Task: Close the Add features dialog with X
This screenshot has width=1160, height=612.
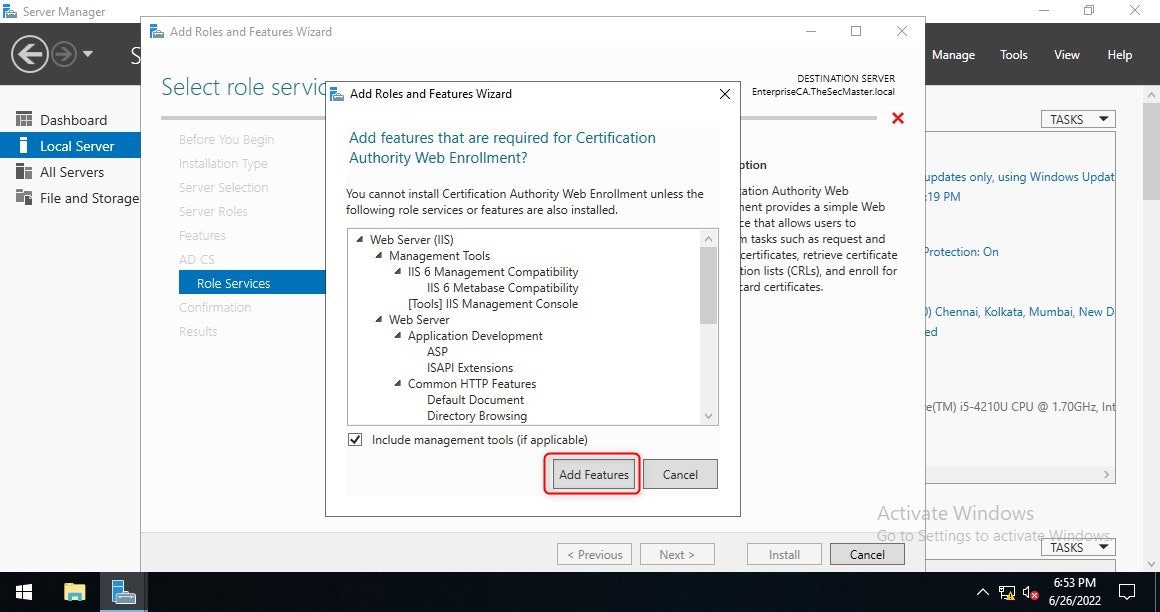Action: tap(725, 94)
